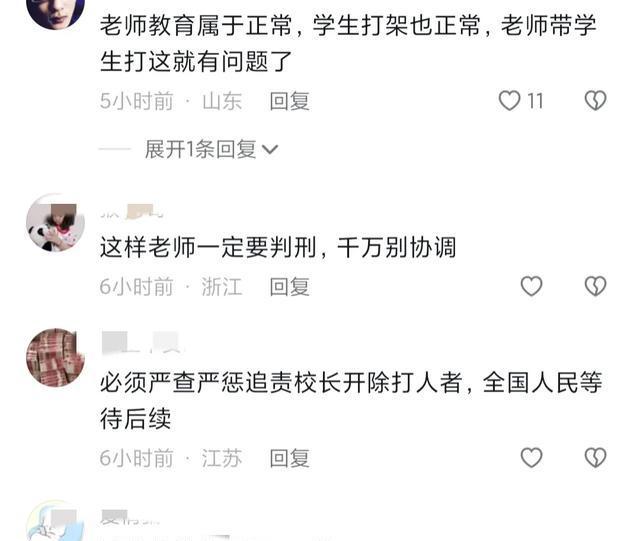Like the Jiangsu comment about 严查严惩
The height and width of the screenshot is (541, 640).
pos(531,457)
